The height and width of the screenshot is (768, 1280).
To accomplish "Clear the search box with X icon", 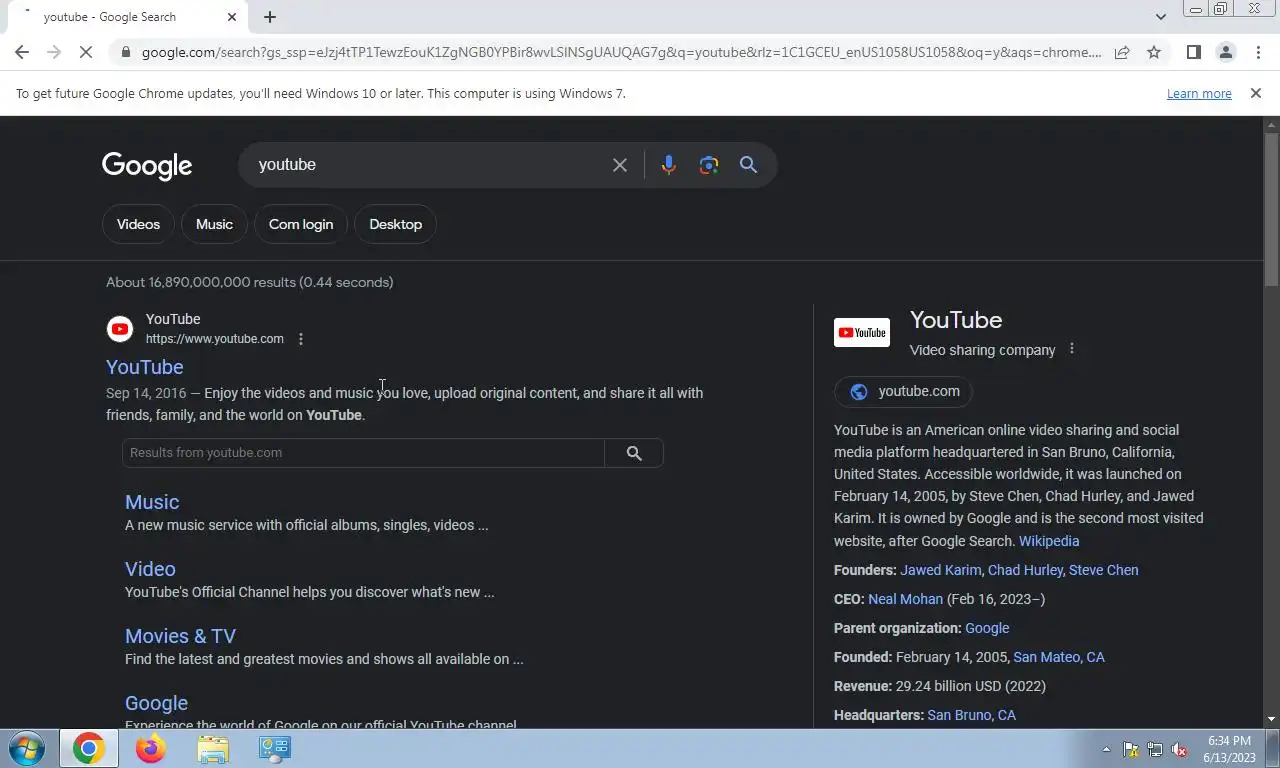I will click(620, 165).
